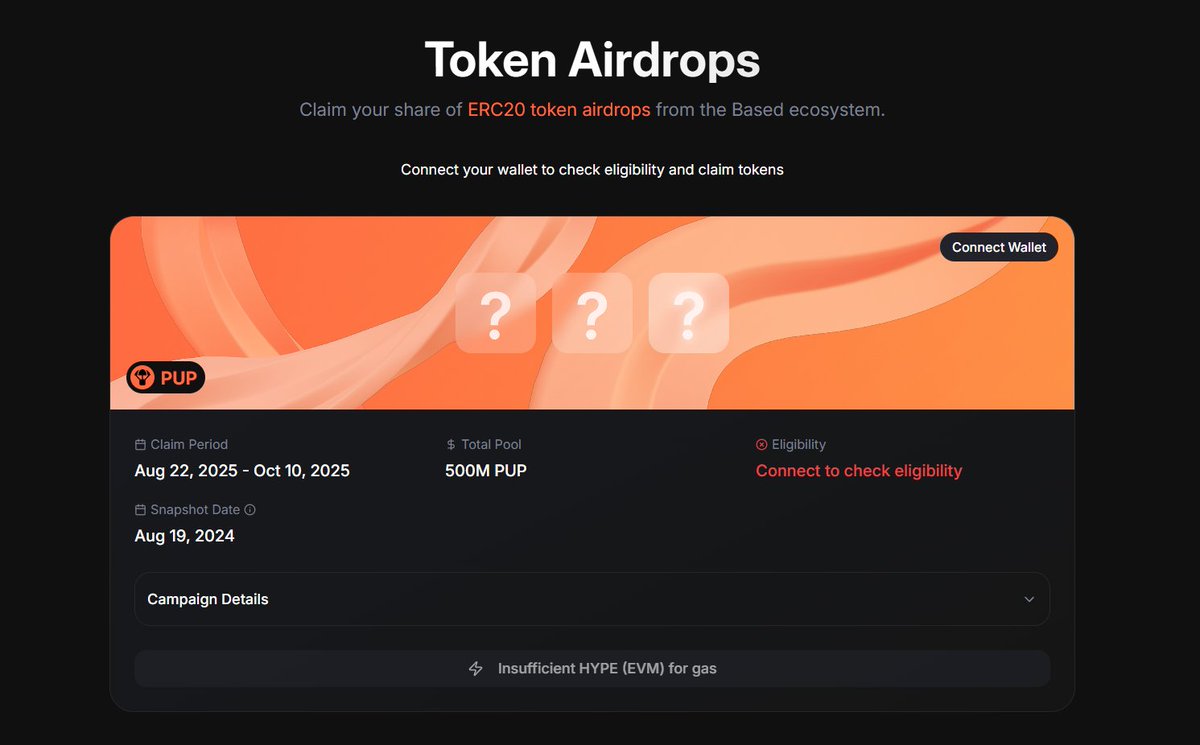
Task: Click the red X icon beside Eligibility
Action: pos(761,445)
